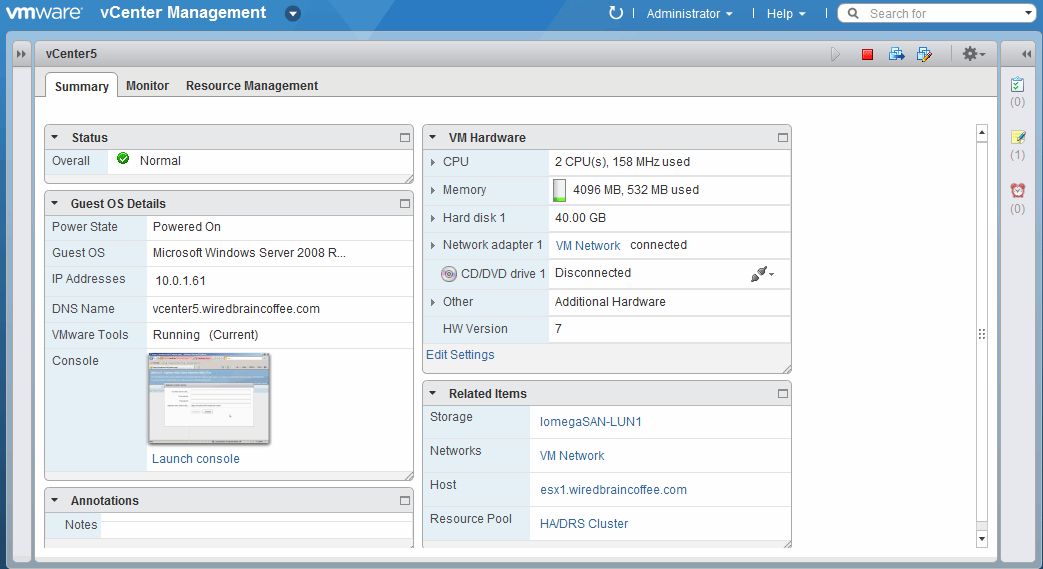Open the HA/DRS Cluster resource pool link
This screenshot has width=1043, height=569.
coord(584,524)
